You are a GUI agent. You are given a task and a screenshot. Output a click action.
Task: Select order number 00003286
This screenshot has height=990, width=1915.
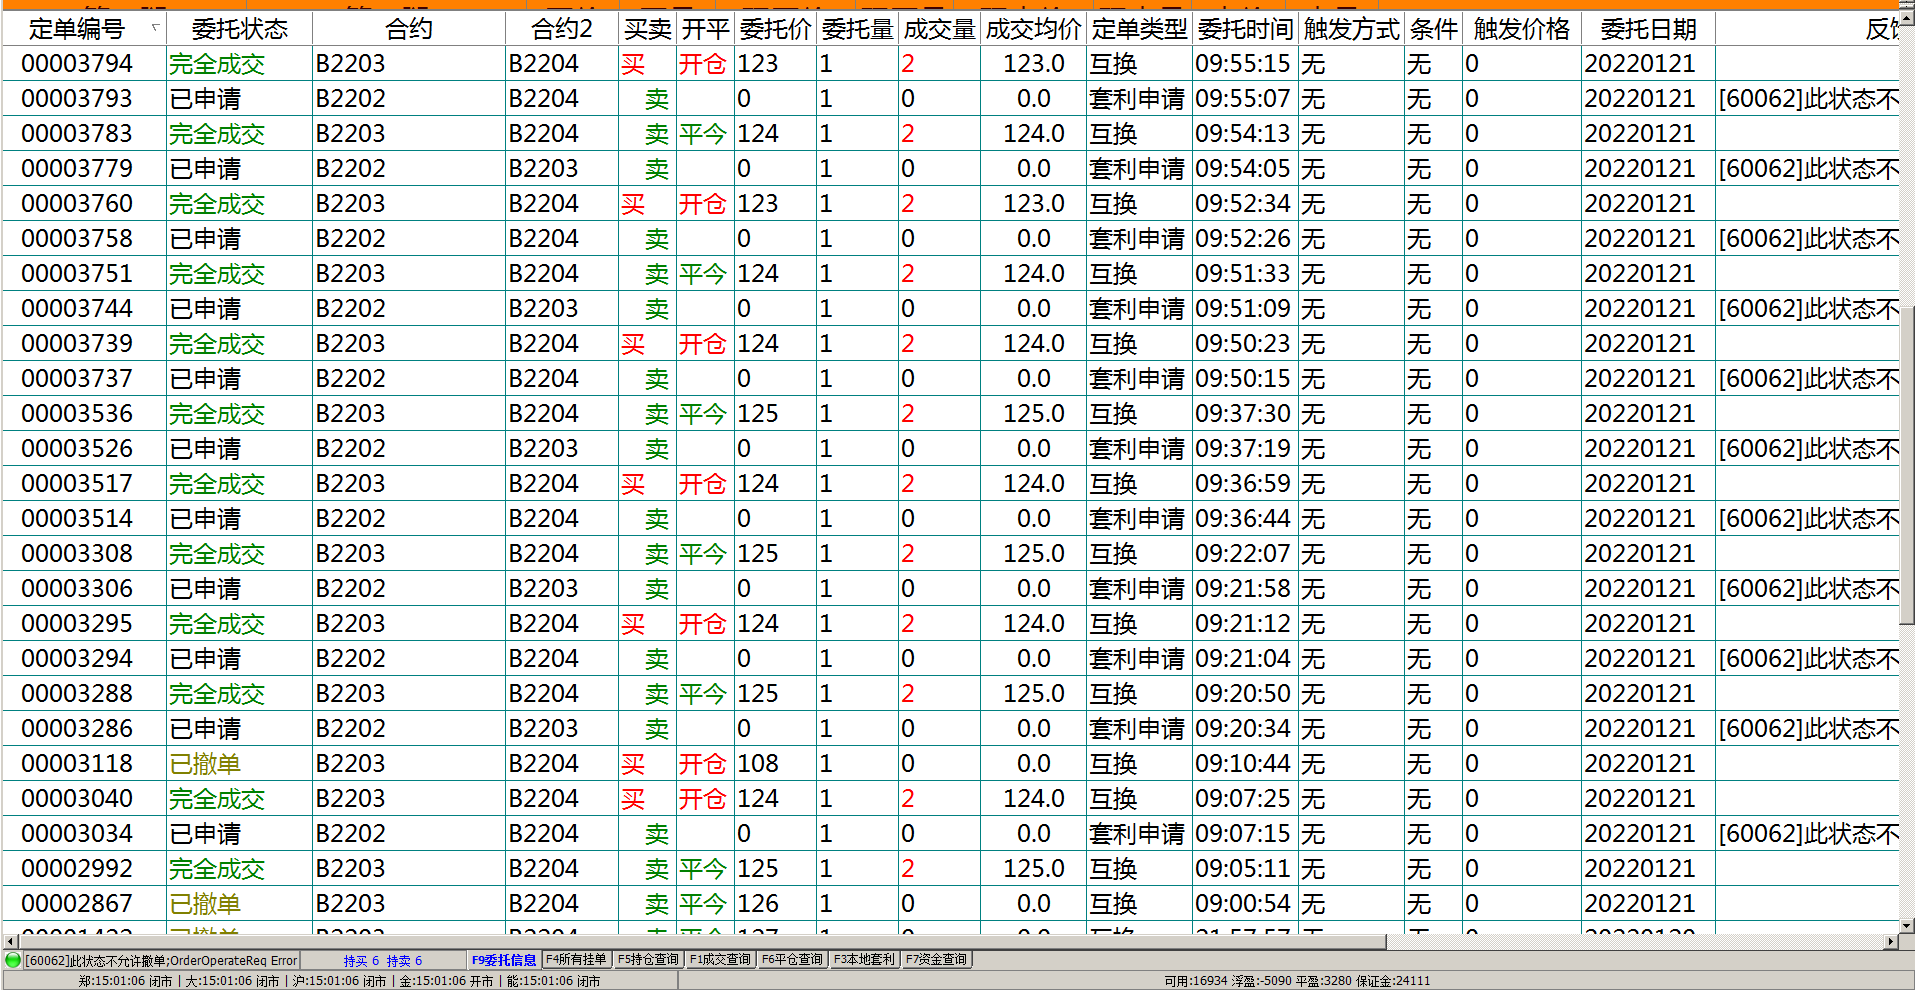77,729
